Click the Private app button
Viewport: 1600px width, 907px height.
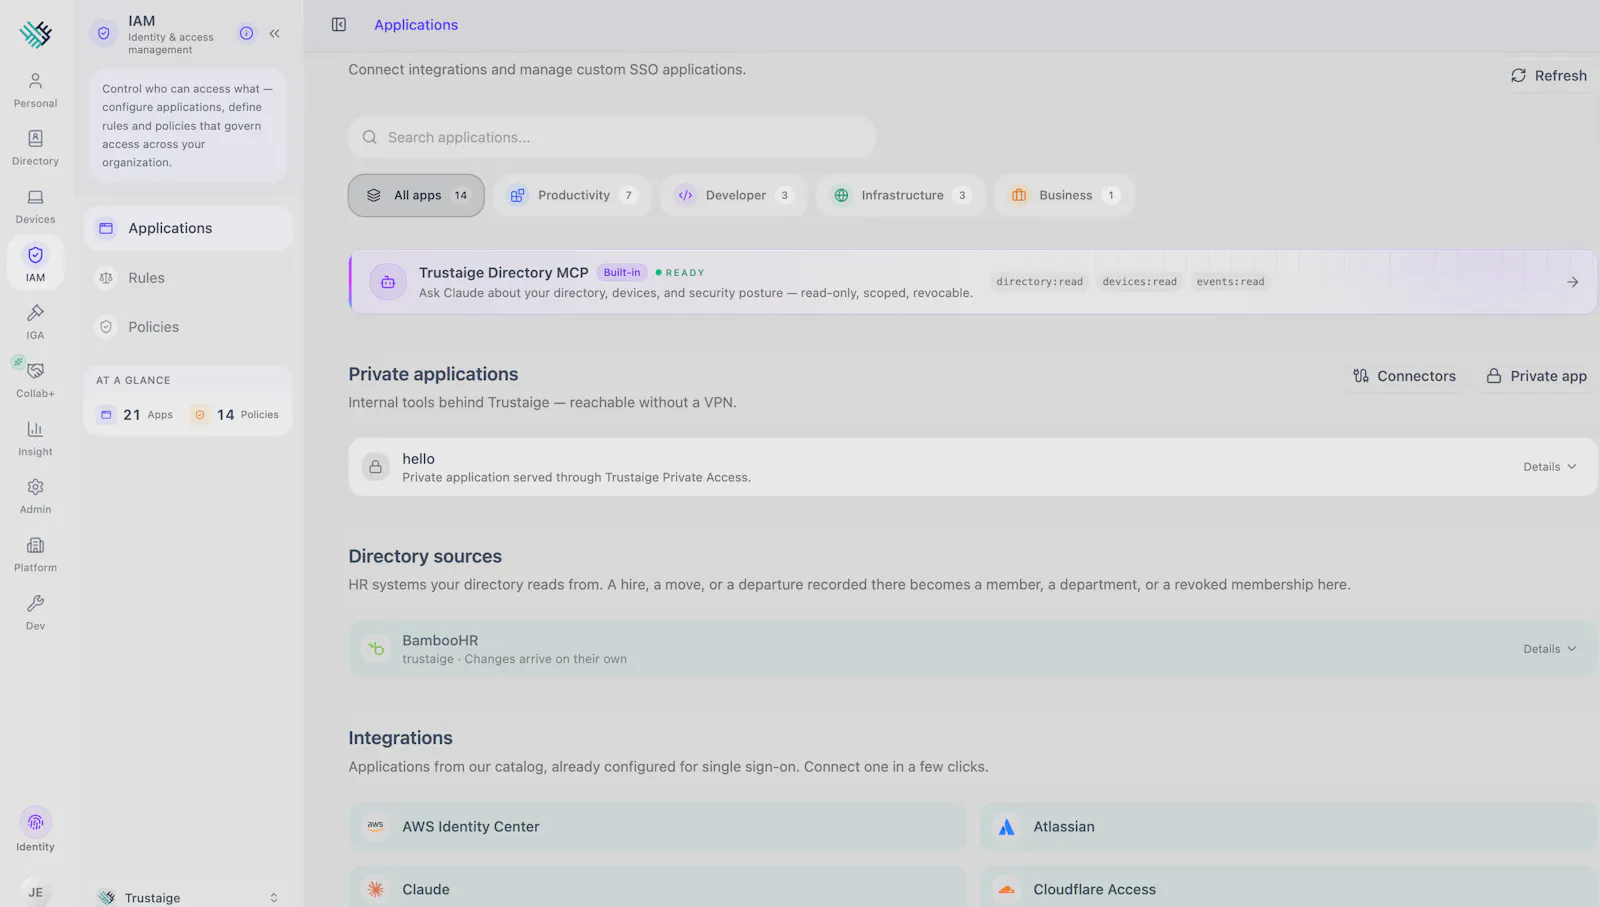click(1536, 376)
